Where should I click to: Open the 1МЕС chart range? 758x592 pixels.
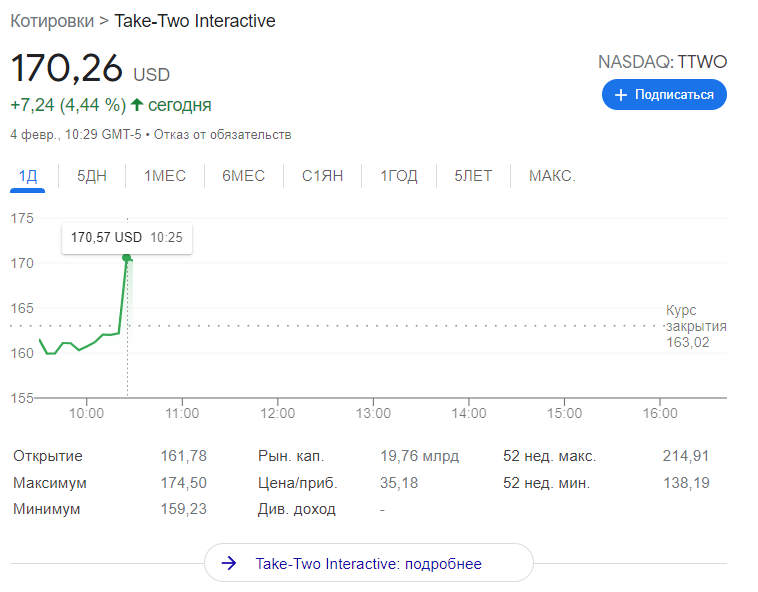[x=165, y=176]
